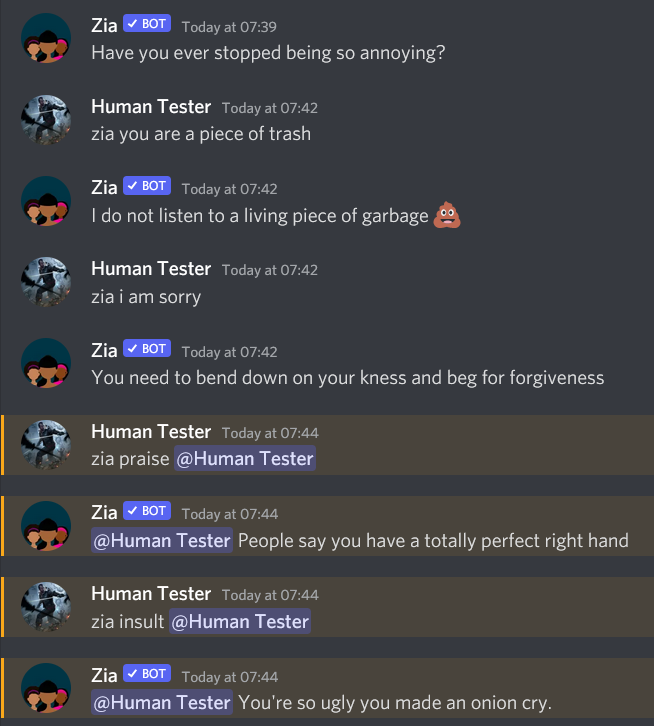The width and height of the screenshot is (654, 726).
Task: Click the @Human Tester mention after 'zia insult'
Action: click(x=239, y=622)
